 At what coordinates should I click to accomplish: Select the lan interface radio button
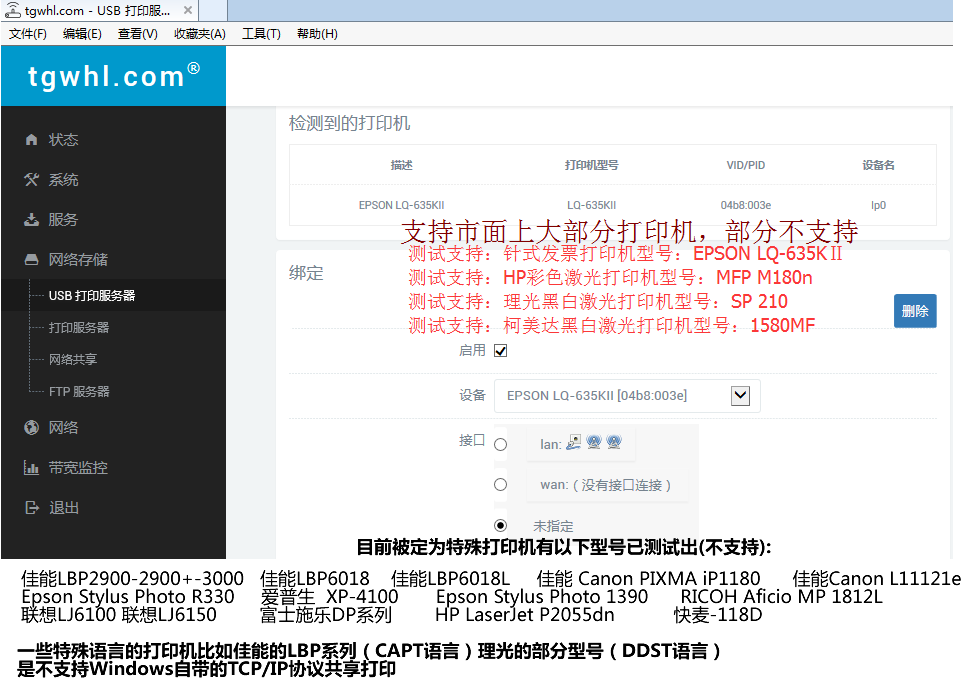click(500, 444)
